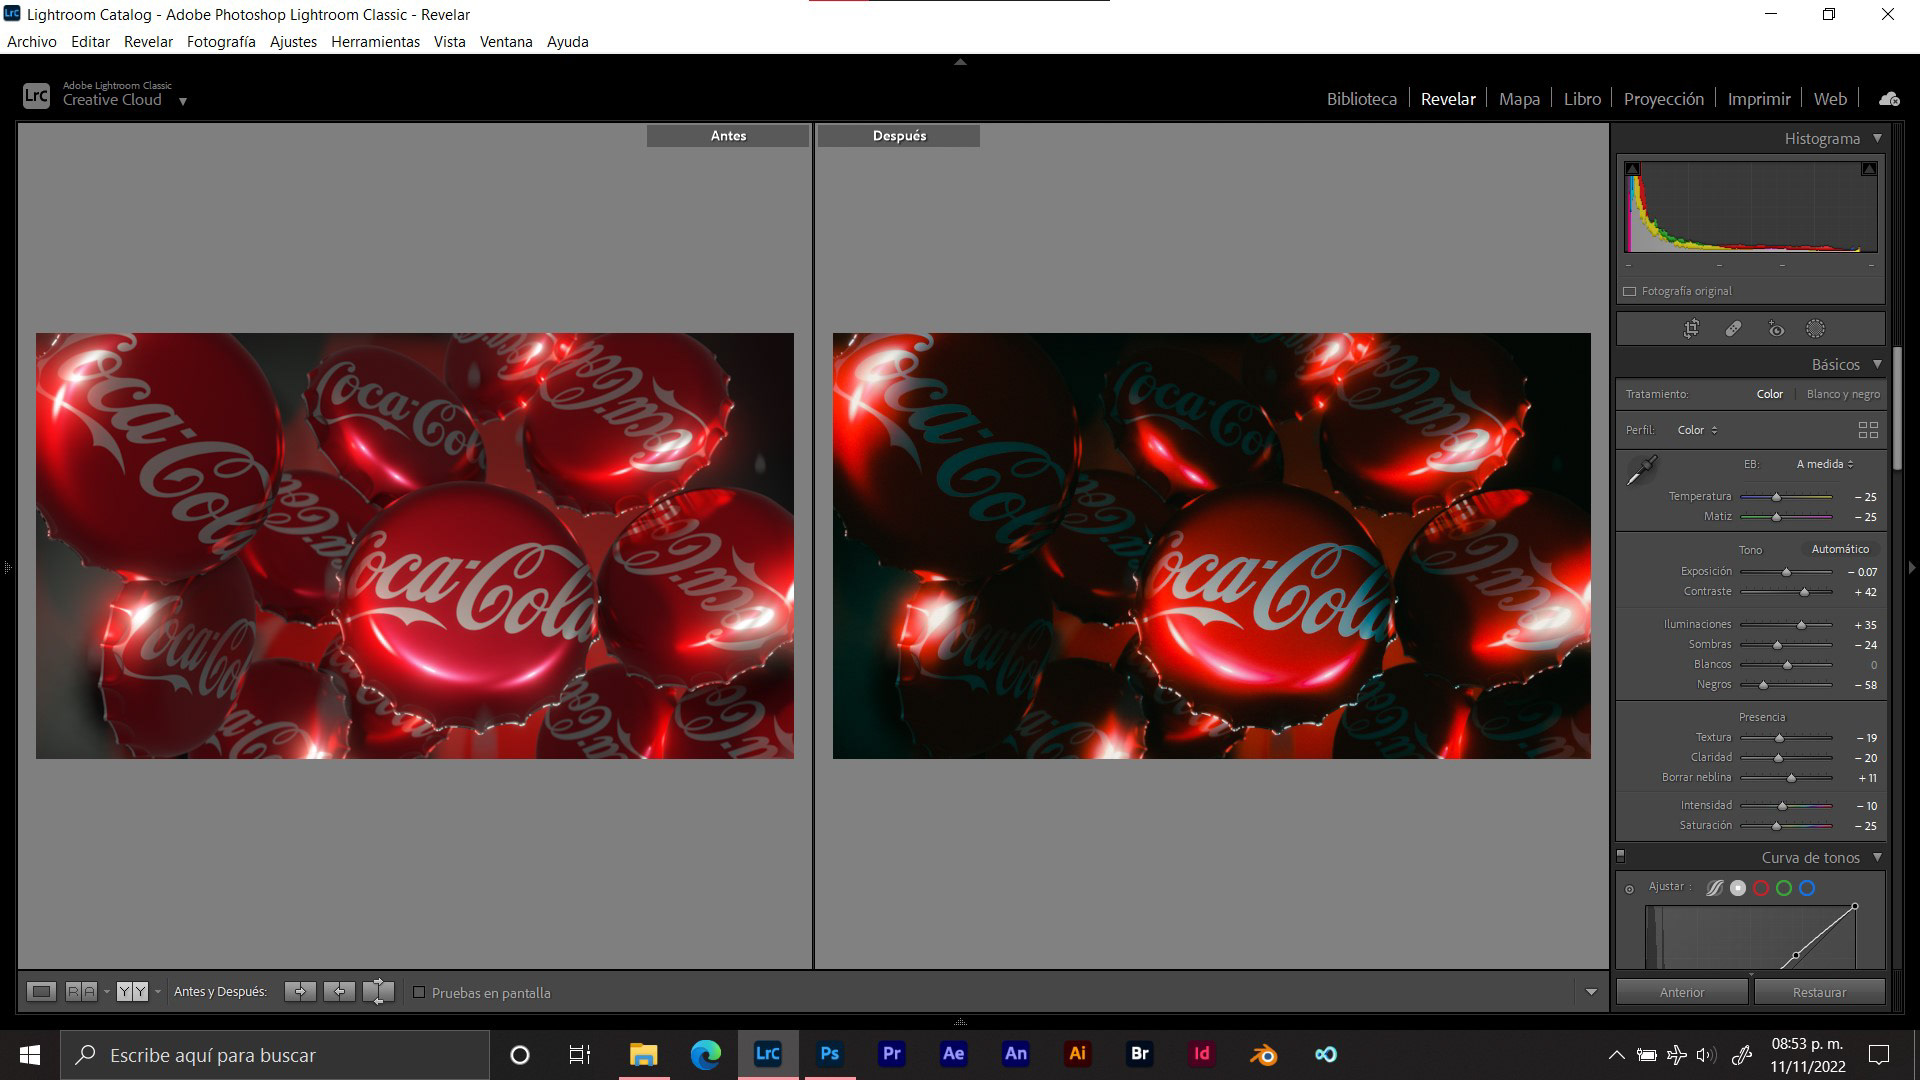Select the green channel curve
The image size is (1920, 1080).
tap(1784, 888)
